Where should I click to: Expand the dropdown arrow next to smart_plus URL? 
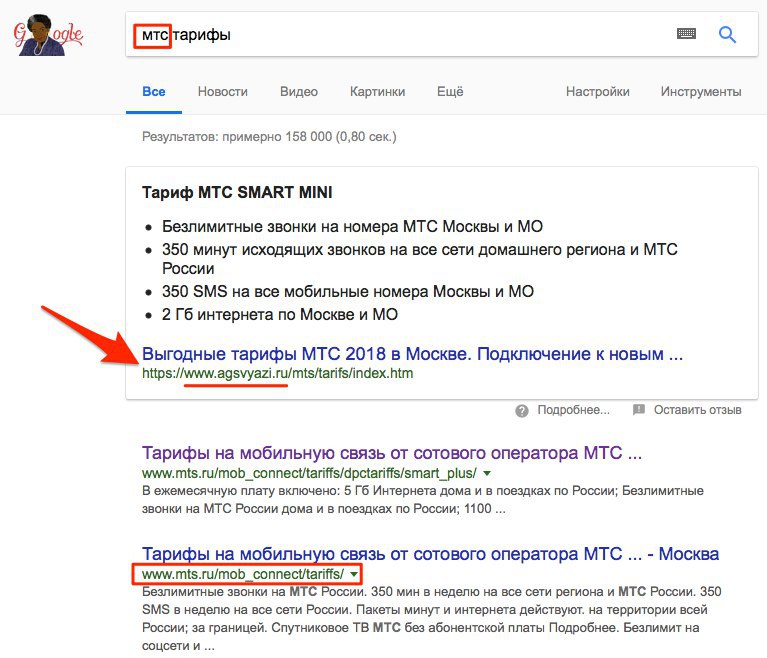pos(487,474)
